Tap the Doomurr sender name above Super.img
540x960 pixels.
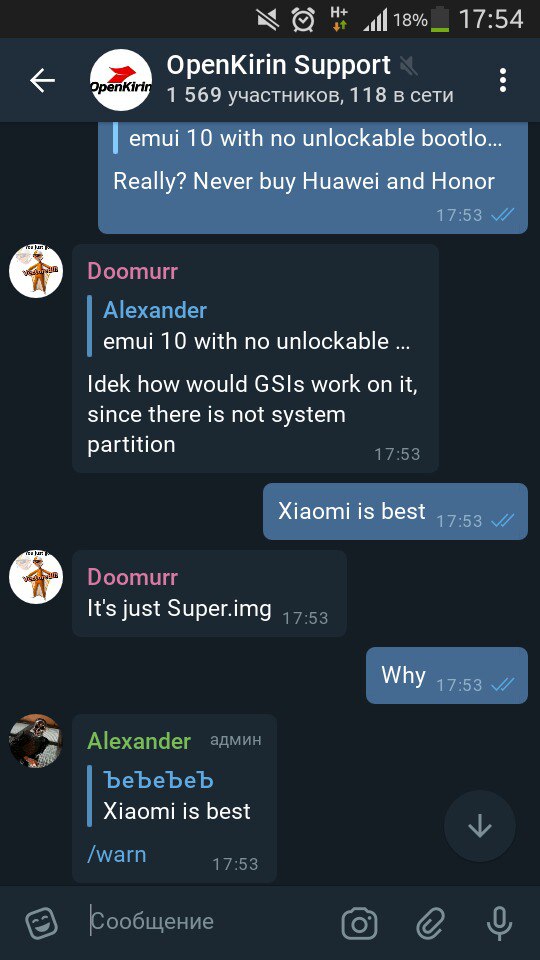[x=132, y=577]
